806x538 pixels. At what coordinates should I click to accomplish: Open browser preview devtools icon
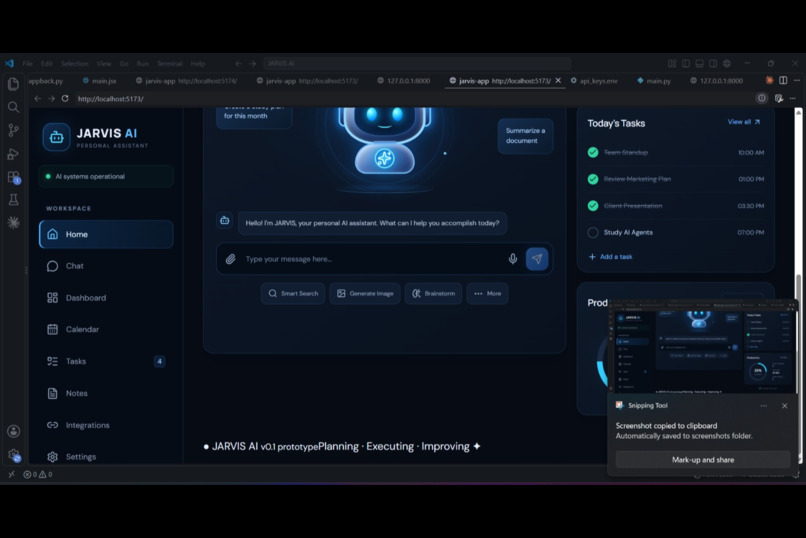[779, 99]
